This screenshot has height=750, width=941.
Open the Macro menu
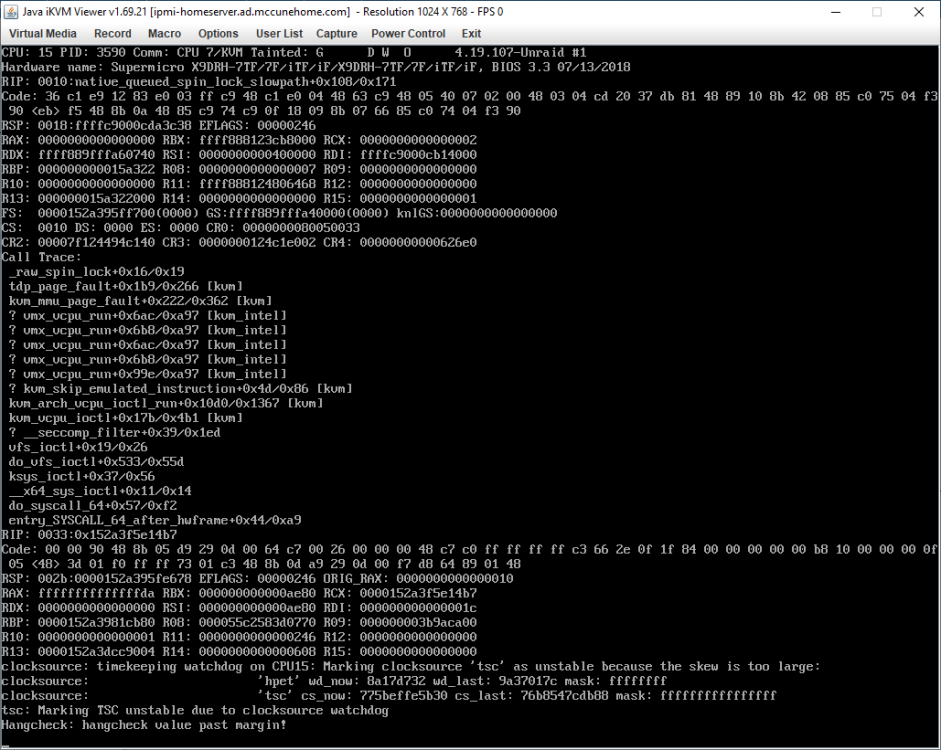[x=164, y=34]
